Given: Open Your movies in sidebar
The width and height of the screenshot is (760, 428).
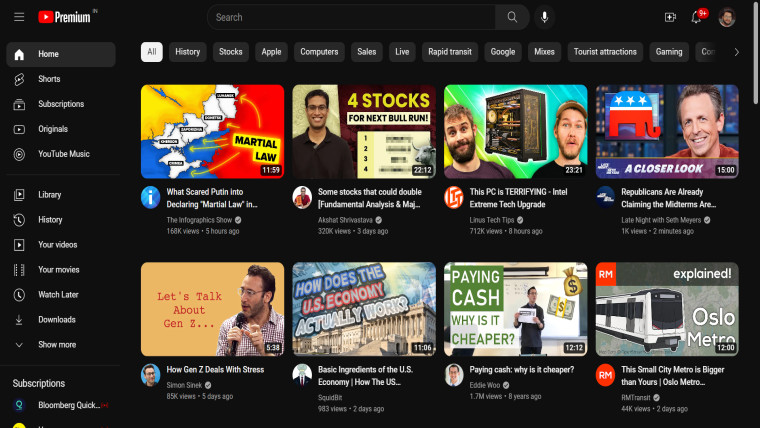Looking at the screenshot, I should [61, 269].
